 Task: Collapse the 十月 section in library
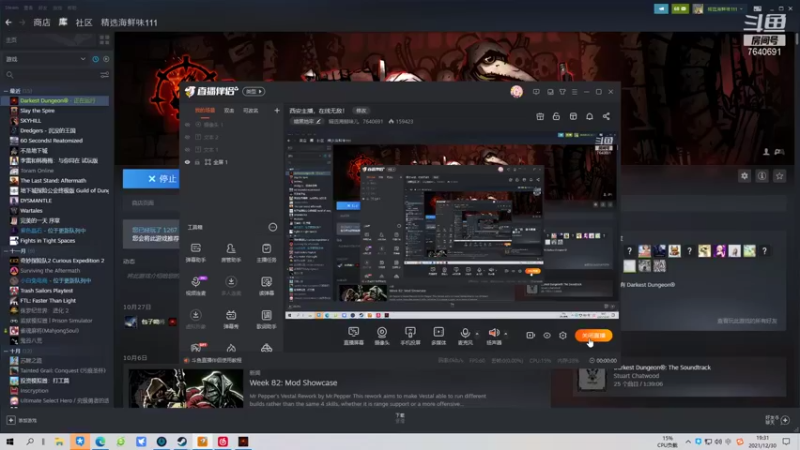coord(6,351)
